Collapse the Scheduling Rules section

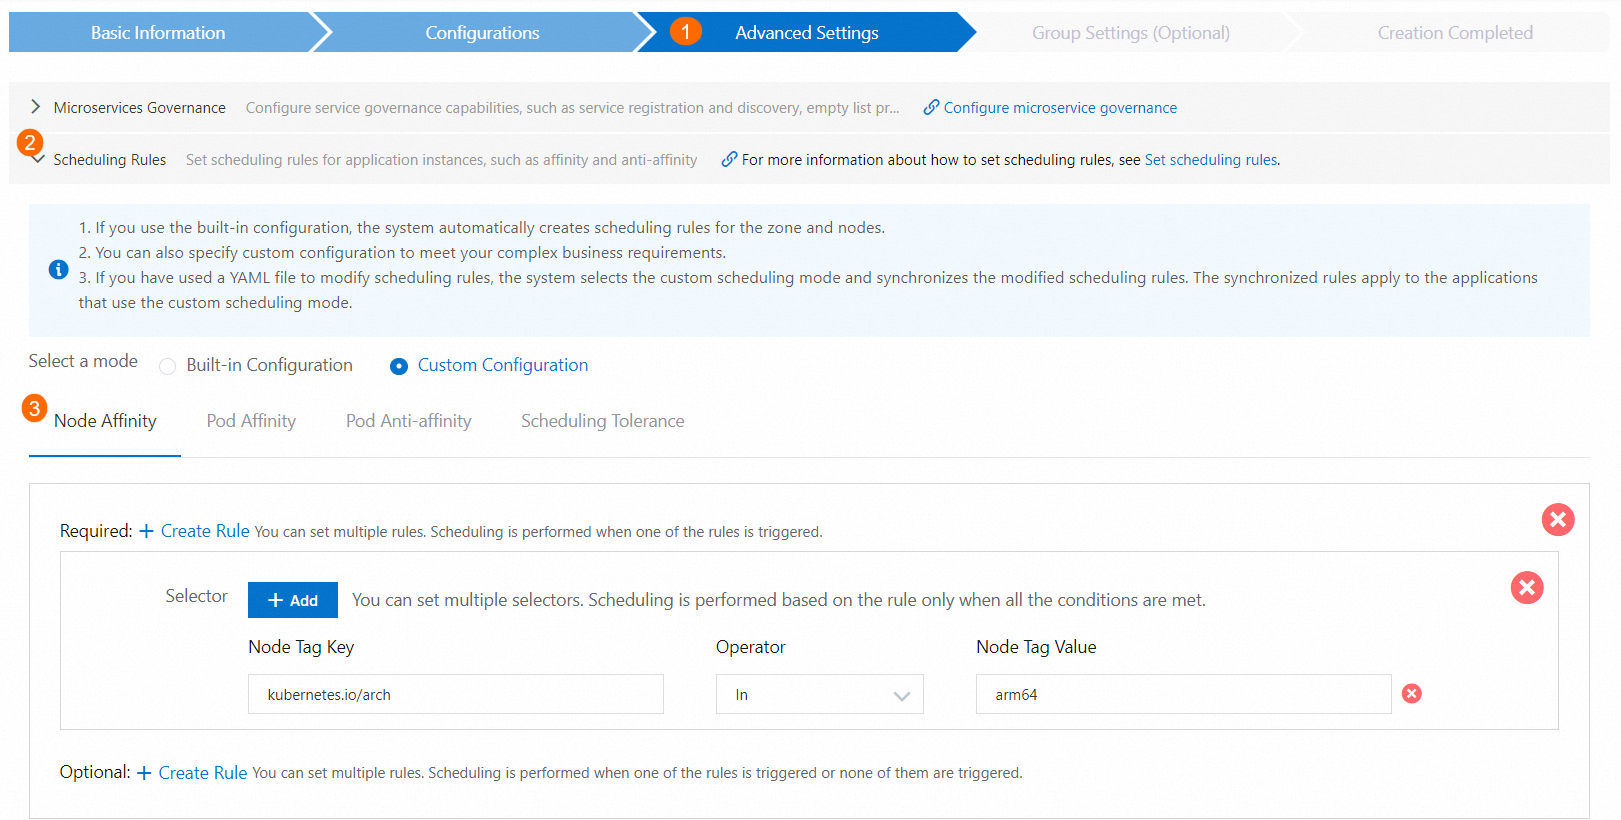coord(38,159)
